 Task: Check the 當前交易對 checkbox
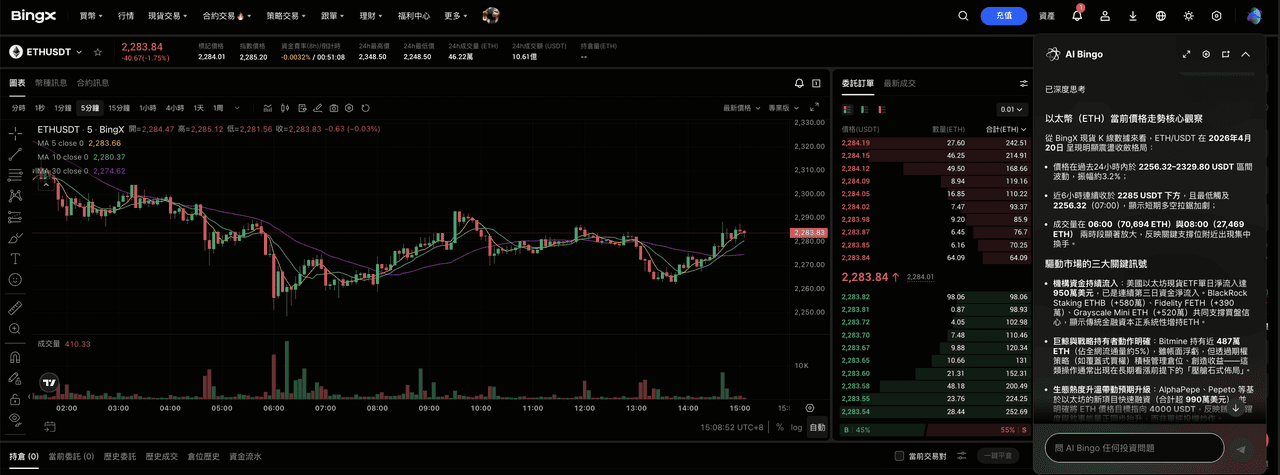pyautogui.click(x=899, y=456)
